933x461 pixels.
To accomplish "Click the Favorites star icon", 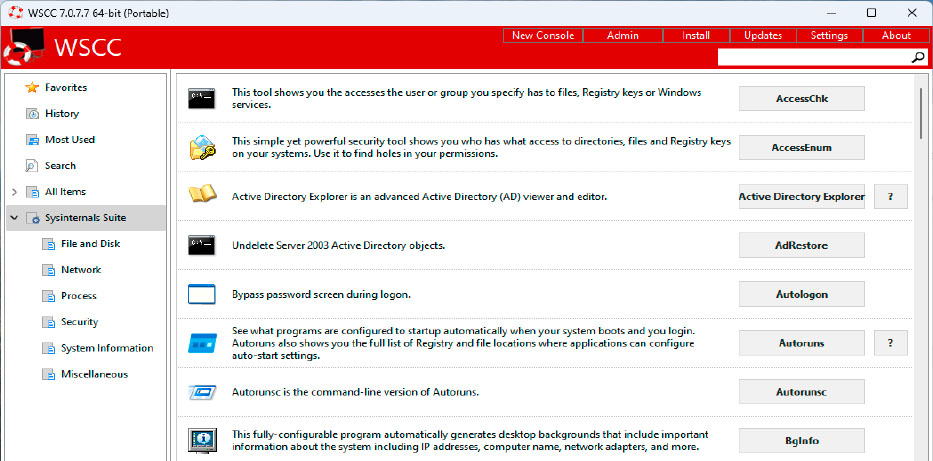I will (x=32, y=87).
